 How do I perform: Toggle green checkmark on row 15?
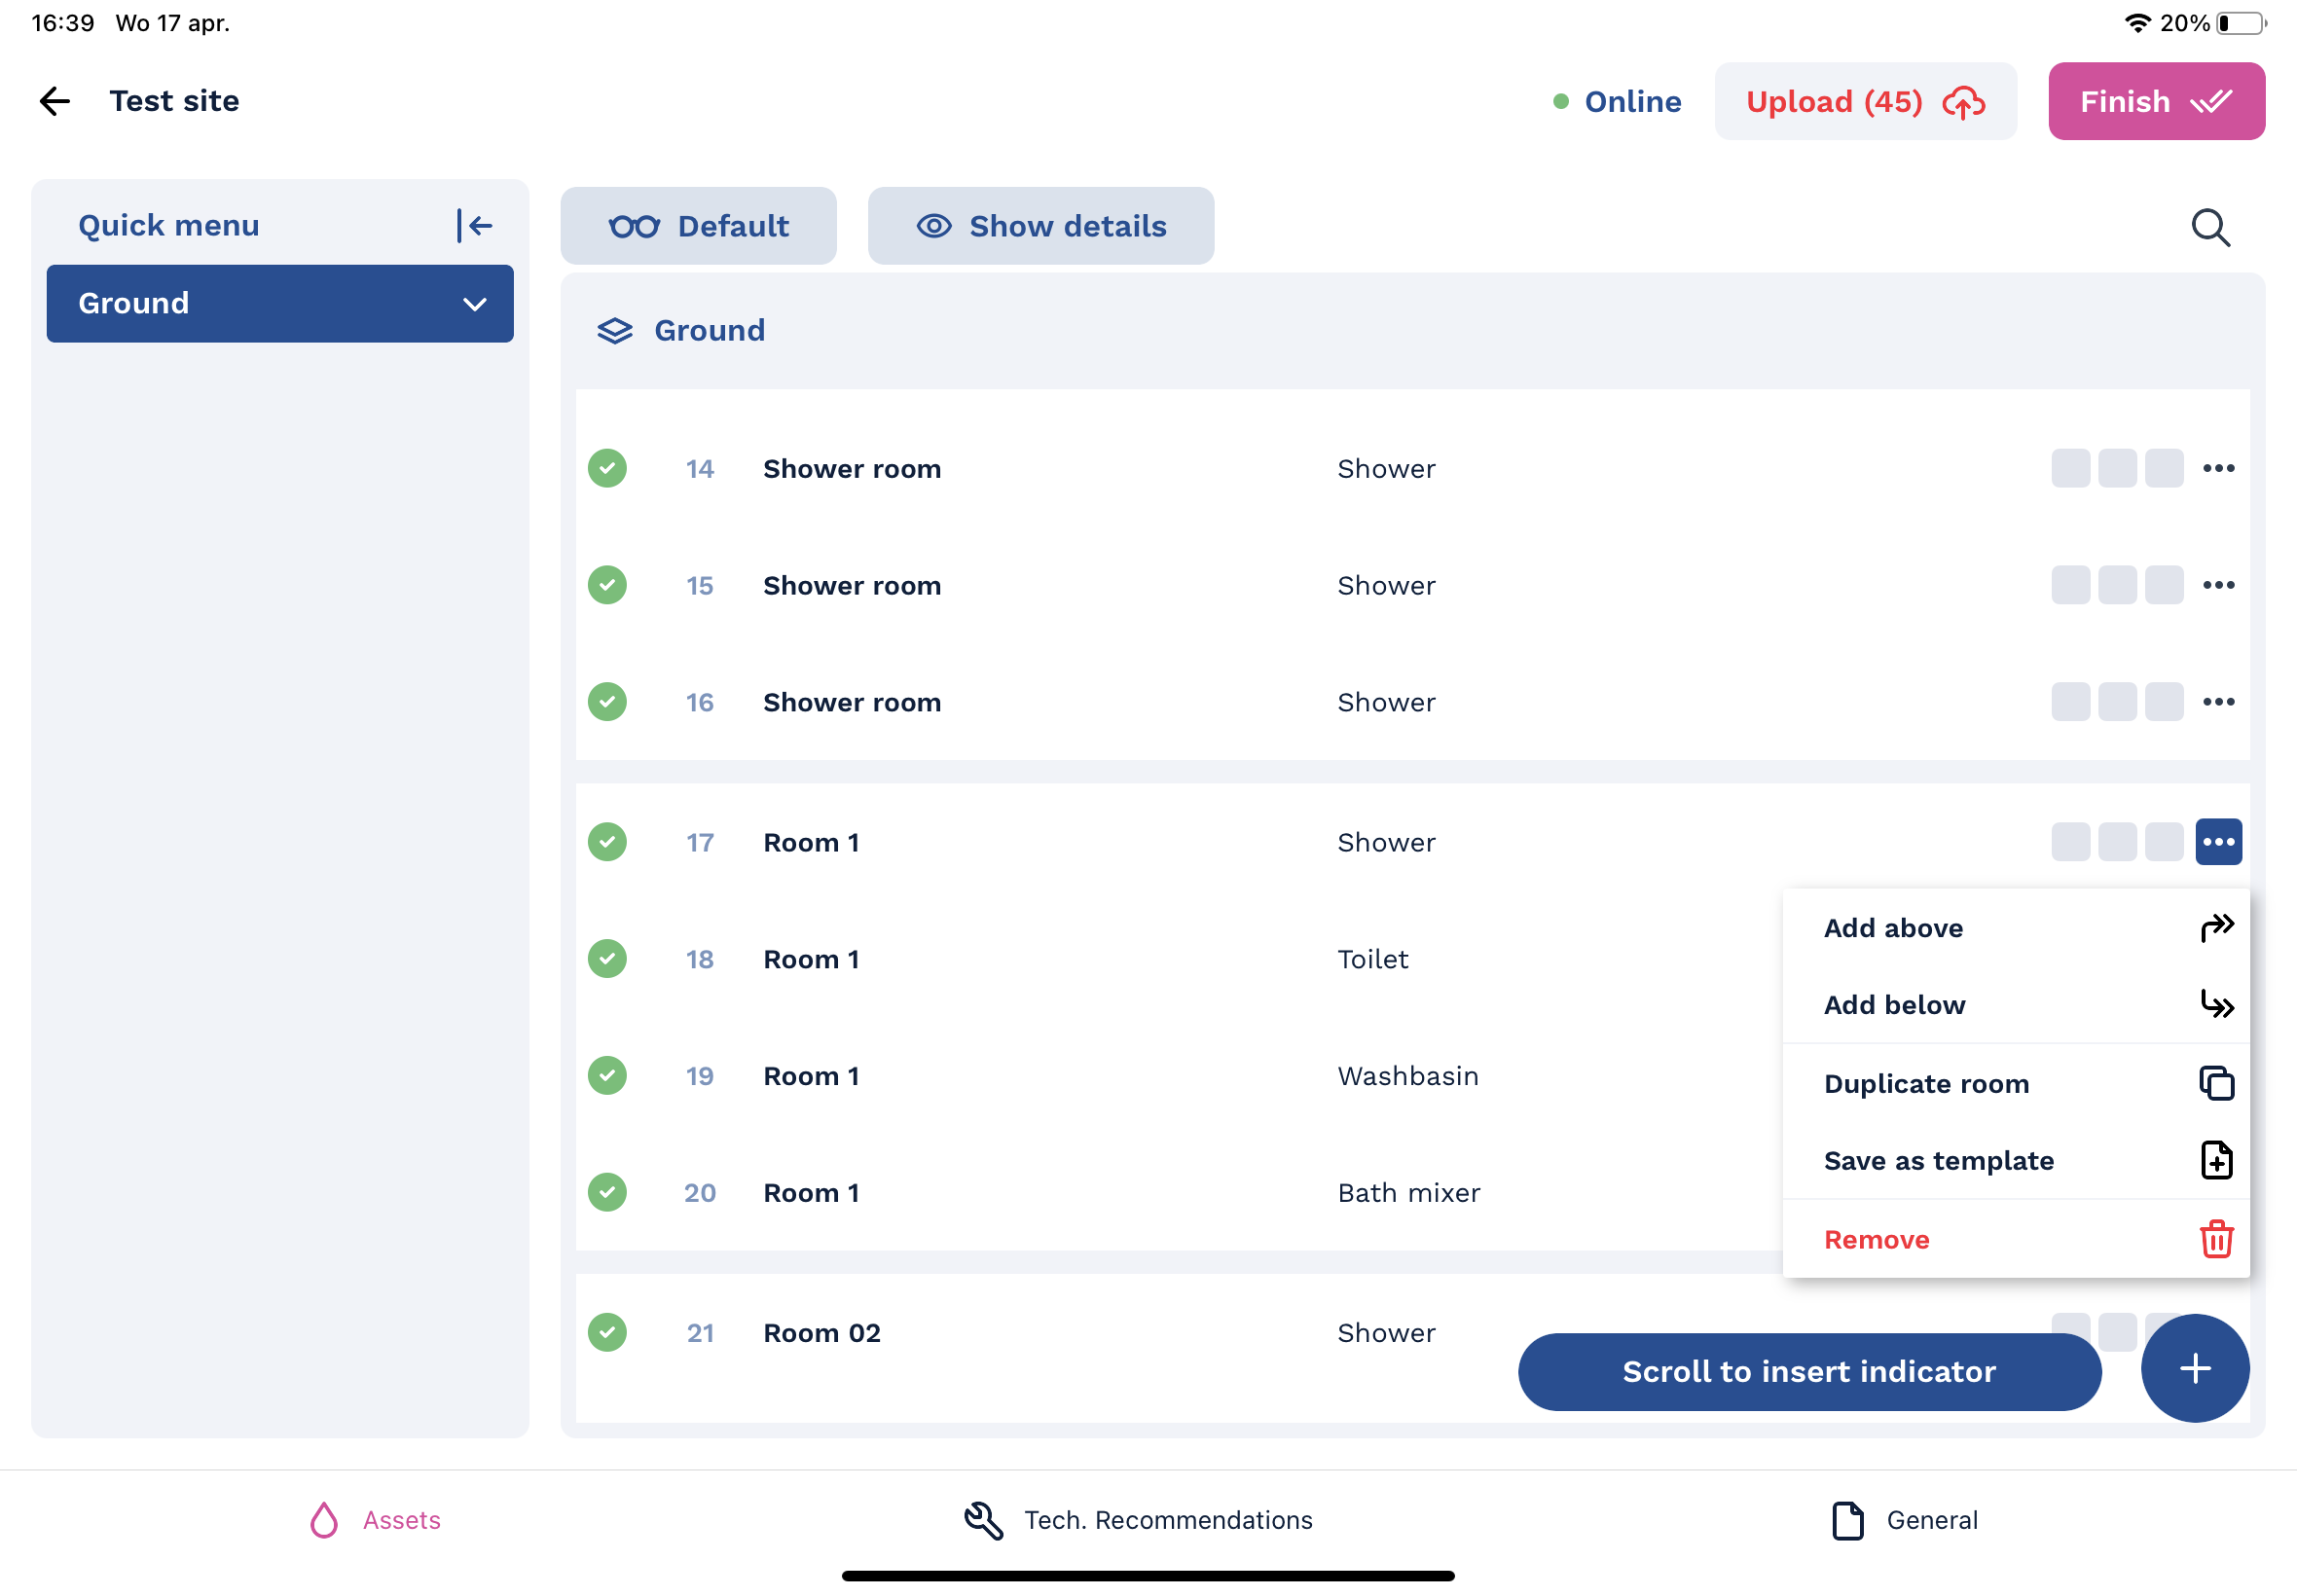(x=607, y=585)
